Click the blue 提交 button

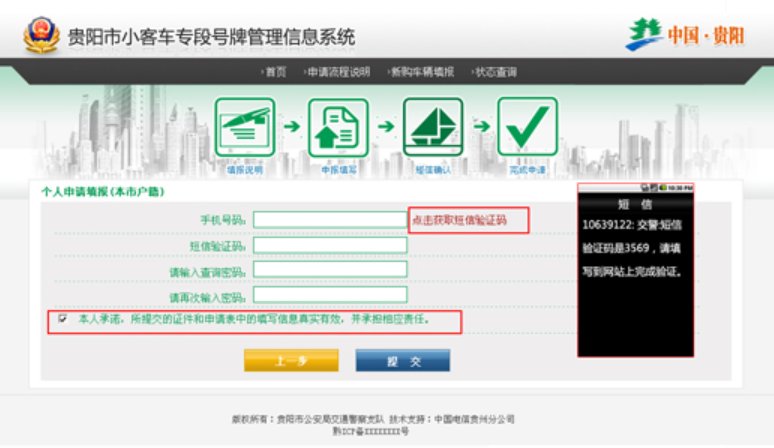click(403, 361)
